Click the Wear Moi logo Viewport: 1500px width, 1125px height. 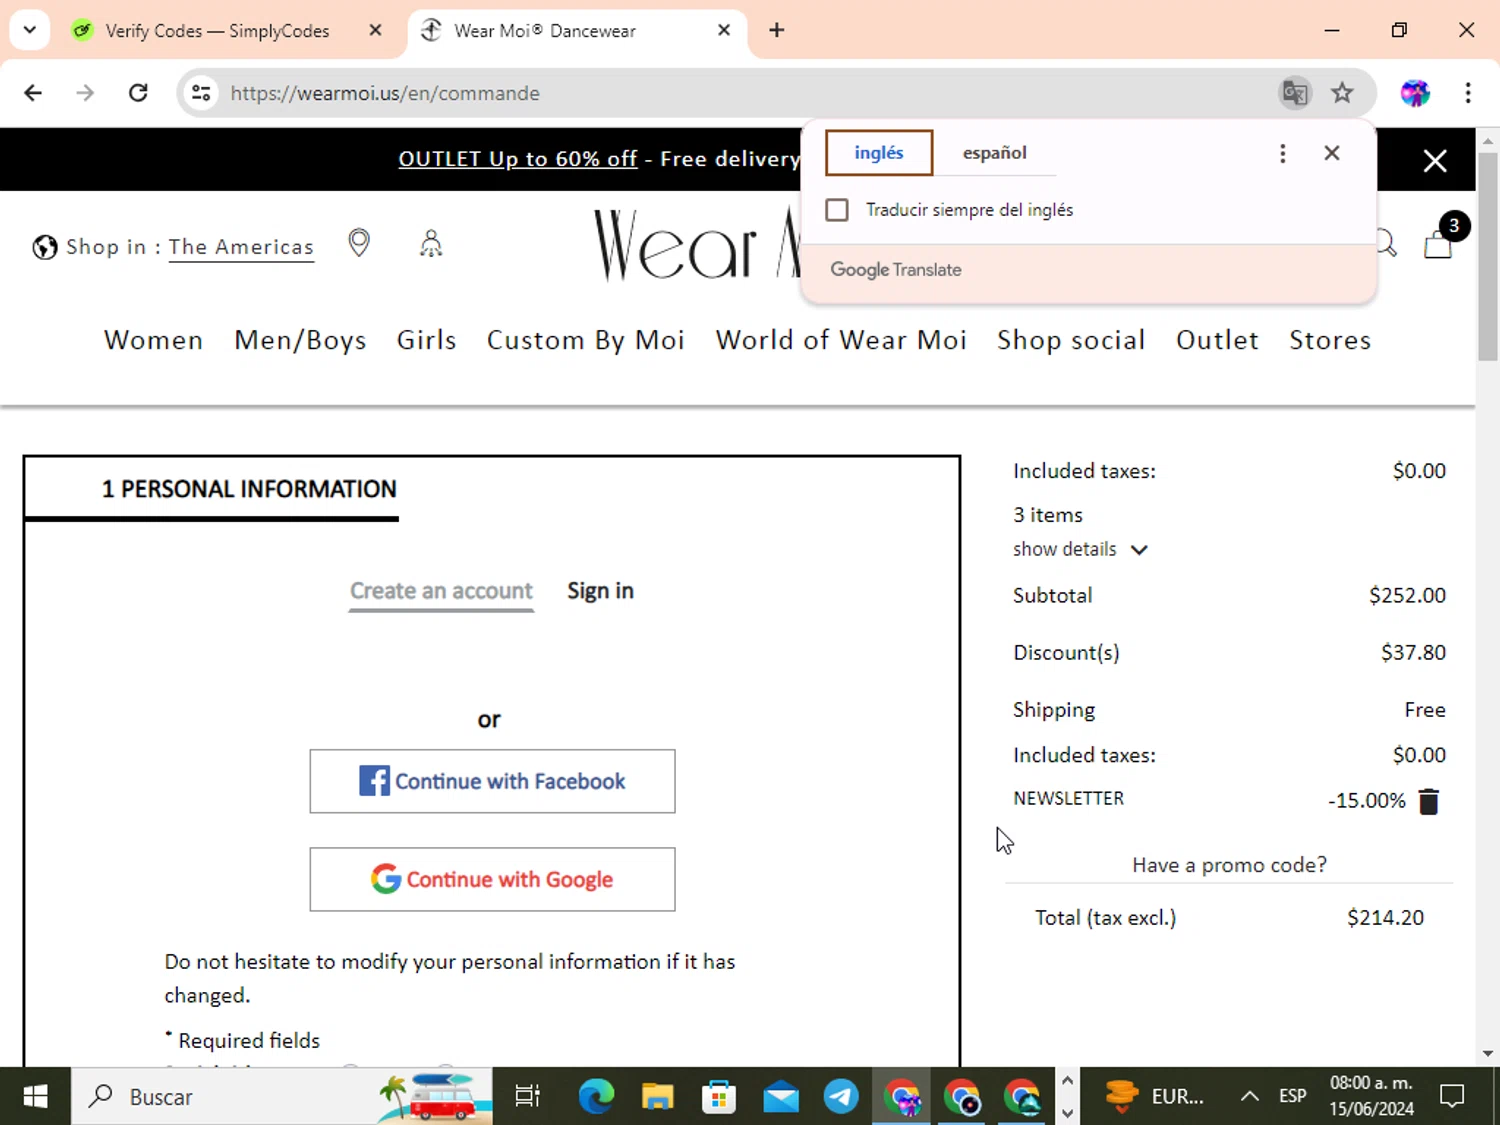(697, 245)
